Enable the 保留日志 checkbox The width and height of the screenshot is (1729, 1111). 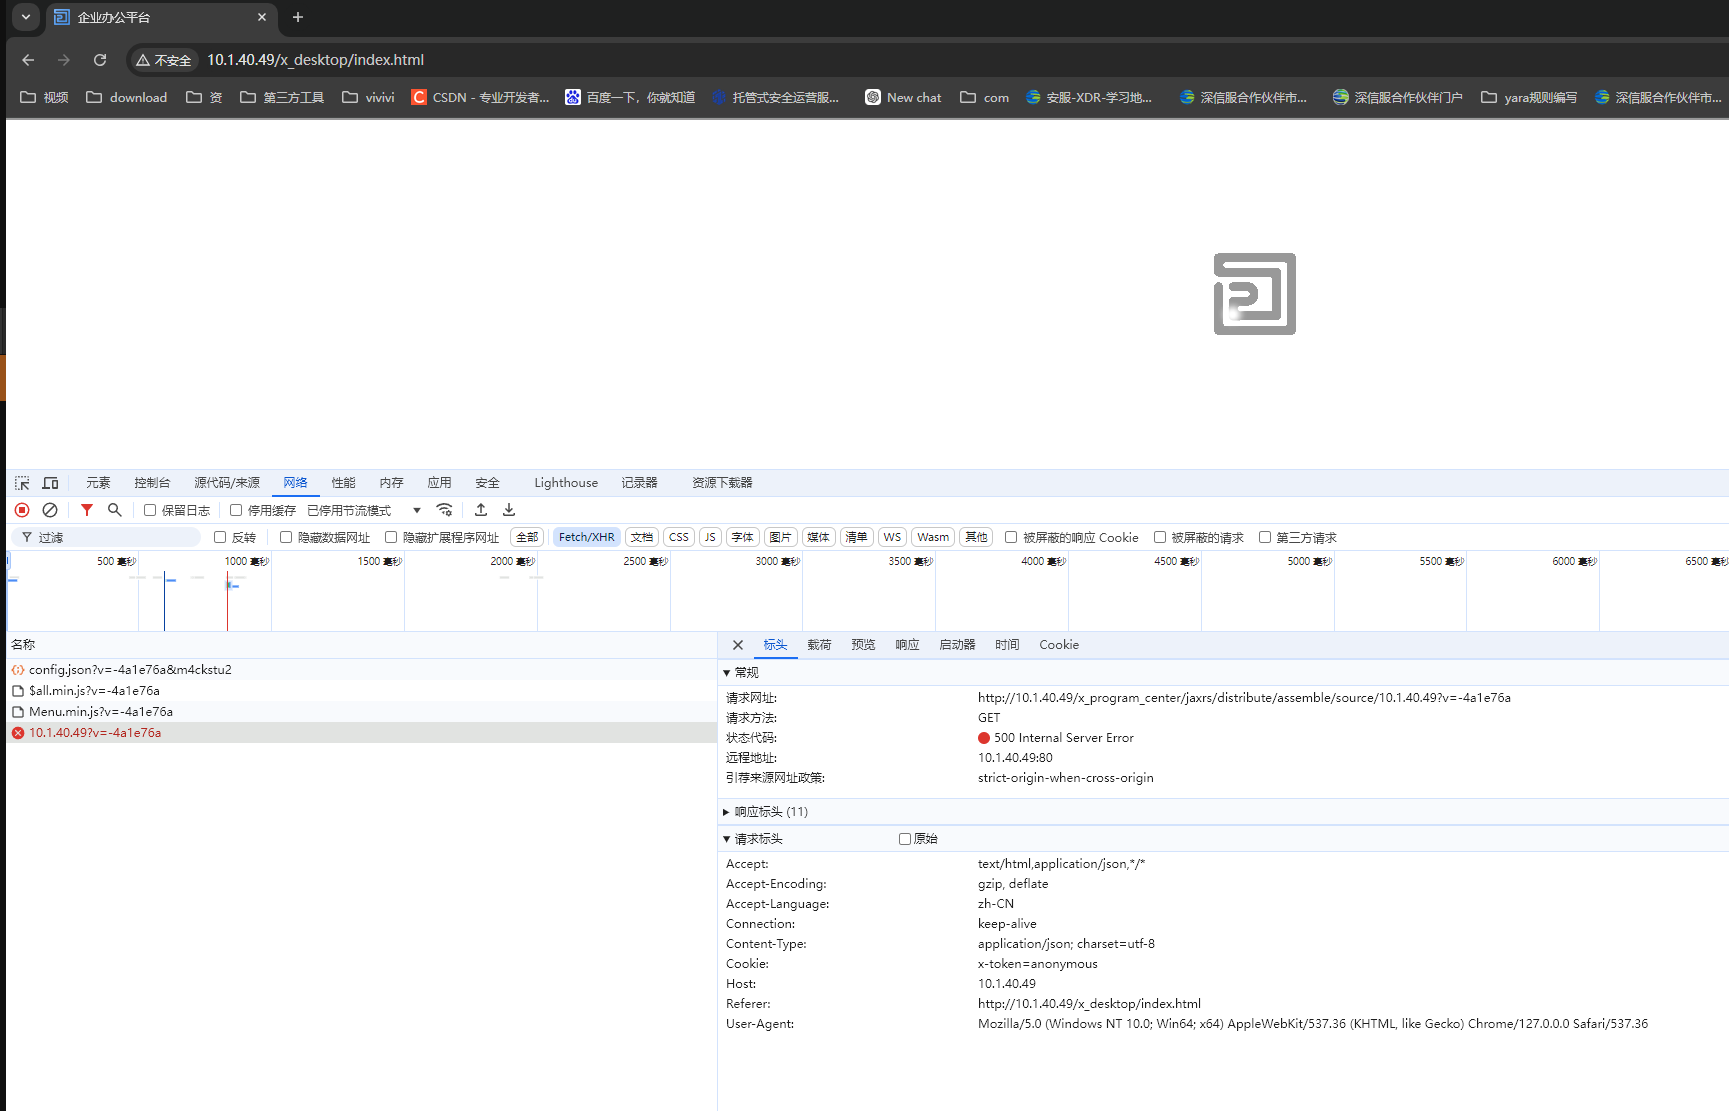click(150, 510)
